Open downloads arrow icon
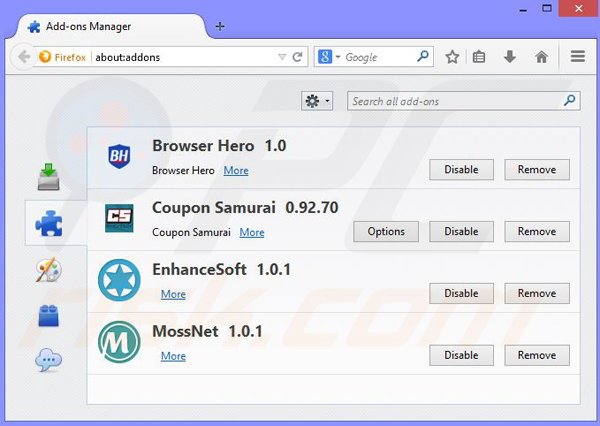This screenshot has height=426, width=600. click(x=510, y=57)
